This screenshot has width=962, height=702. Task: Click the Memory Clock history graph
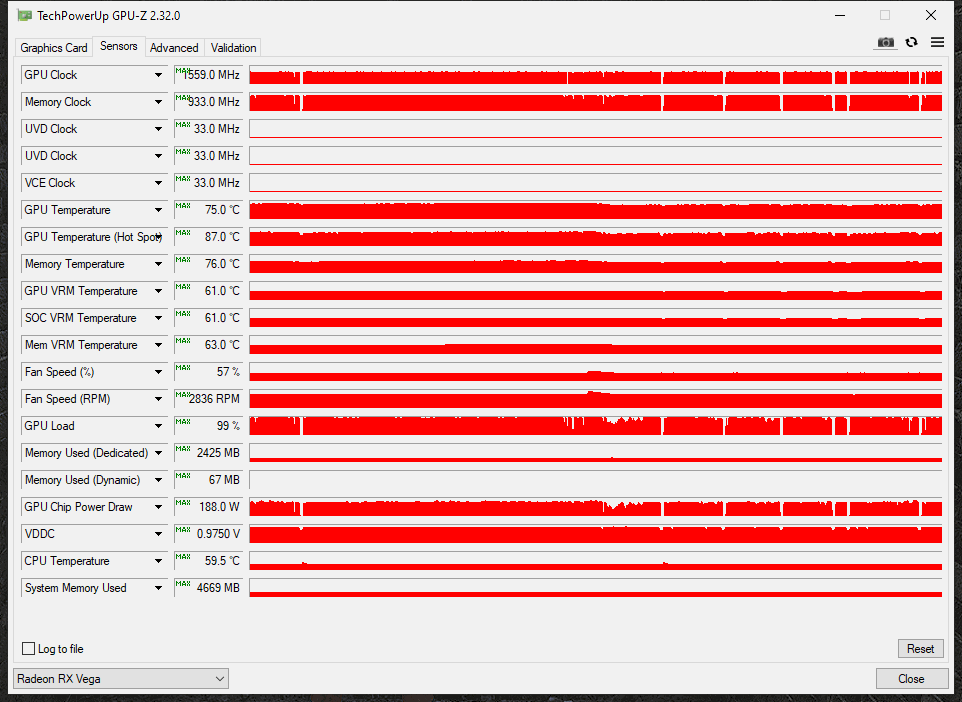point(596,102)
